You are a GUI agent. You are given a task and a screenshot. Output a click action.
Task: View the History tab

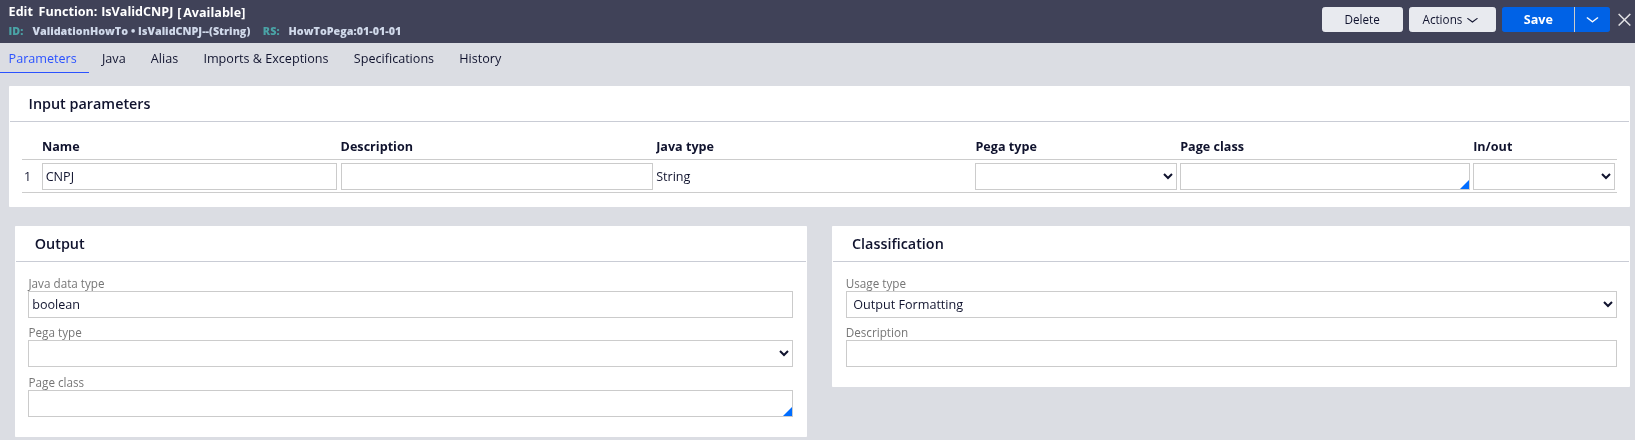coord(480,59)
